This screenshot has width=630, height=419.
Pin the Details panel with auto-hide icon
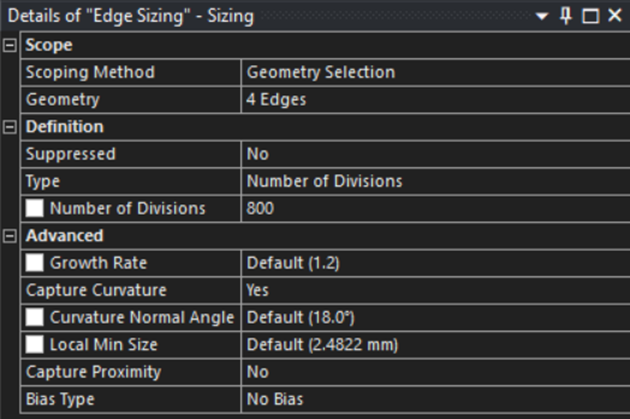566,16
